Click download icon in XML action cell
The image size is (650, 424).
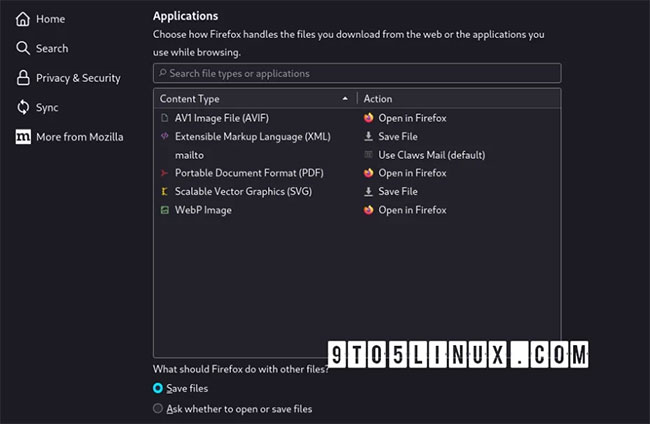point(368,136)
